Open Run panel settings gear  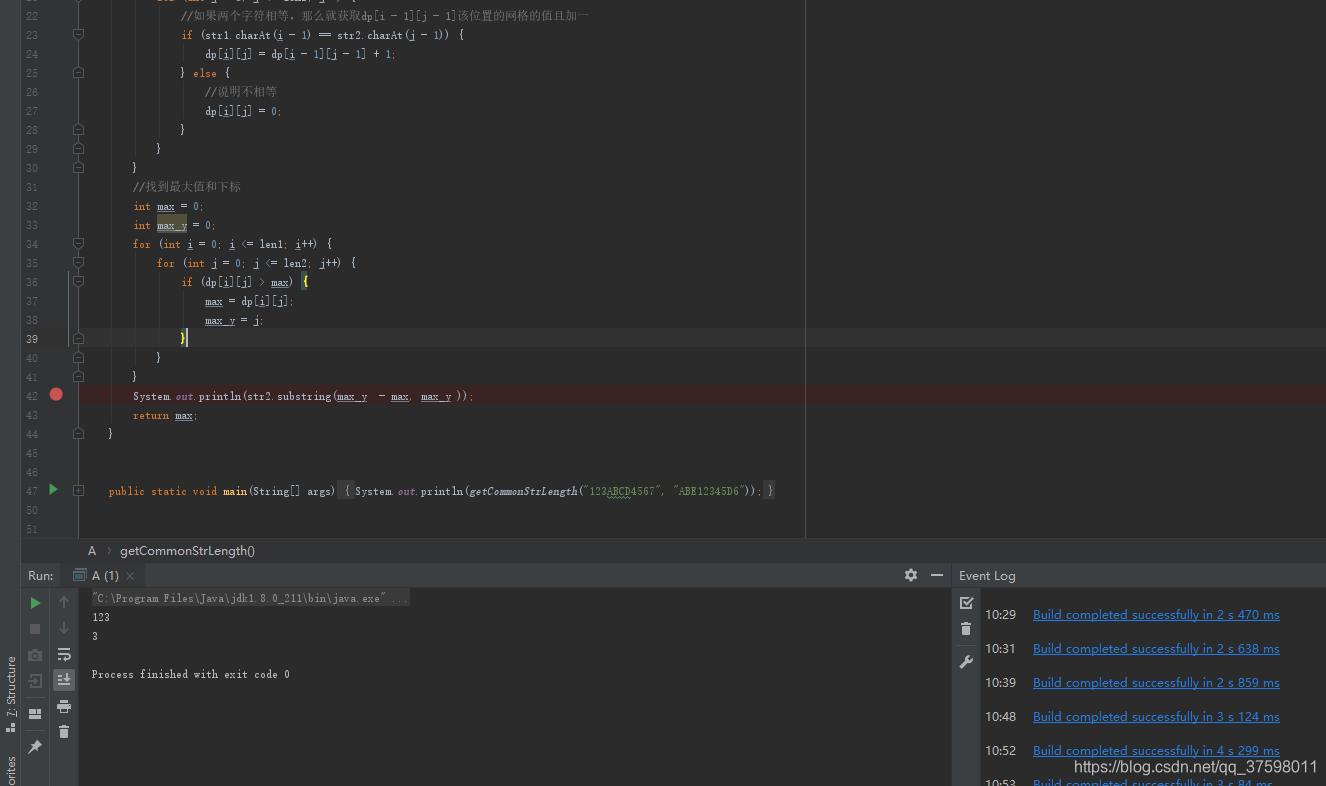[x=911, y=575]
